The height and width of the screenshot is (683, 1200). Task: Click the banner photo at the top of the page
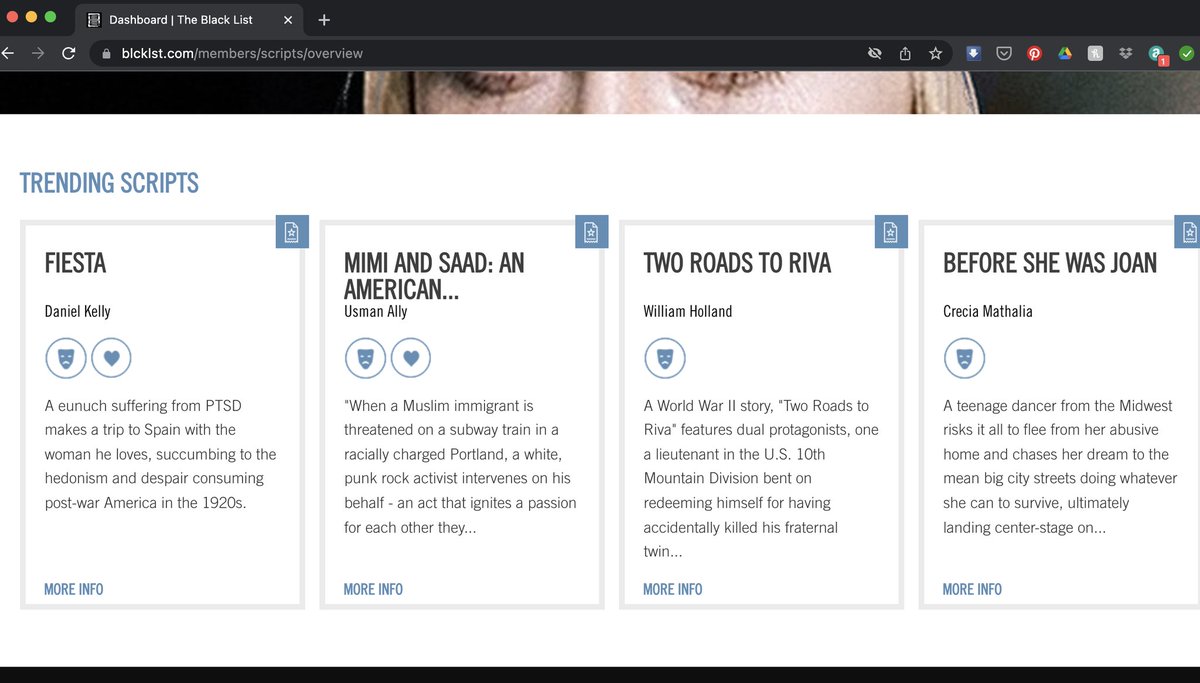pyautogui.click(x=600, y=94)
